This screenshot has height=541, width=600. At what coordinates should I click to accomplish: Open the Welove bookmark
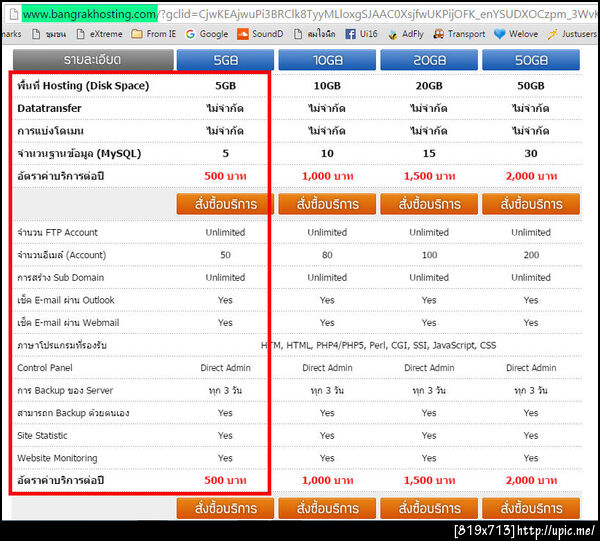pyautogui.click(x=516, y=34)
